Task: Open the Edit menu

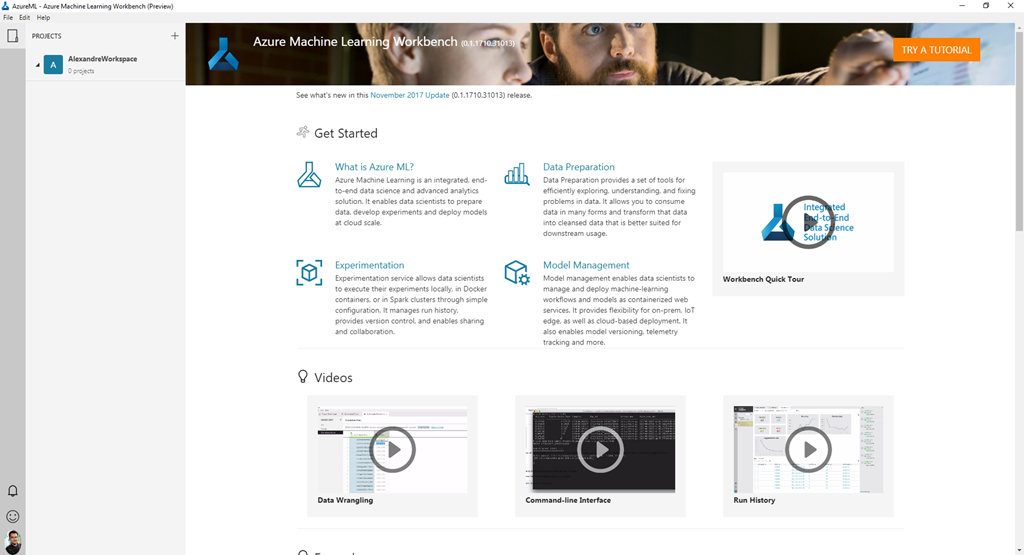Action: (25, 18)
